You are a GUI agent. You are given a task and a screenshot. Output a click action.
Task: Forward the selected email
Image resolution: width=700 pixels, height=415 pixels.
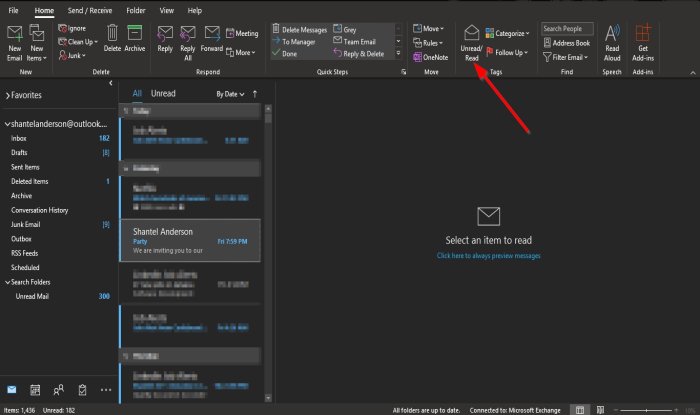212,38
